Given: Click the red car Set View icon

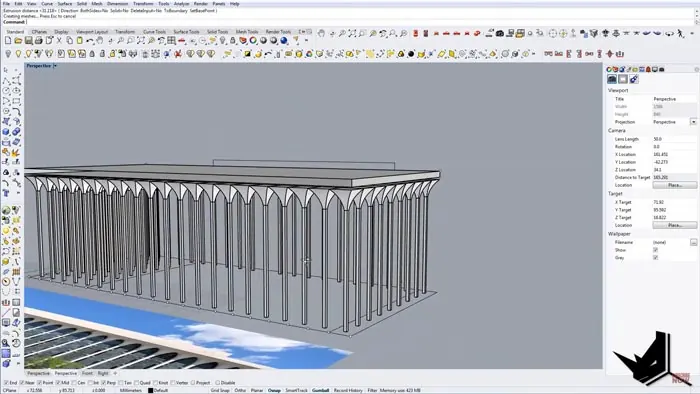Looking at the screenshot, I should [182, 41].
